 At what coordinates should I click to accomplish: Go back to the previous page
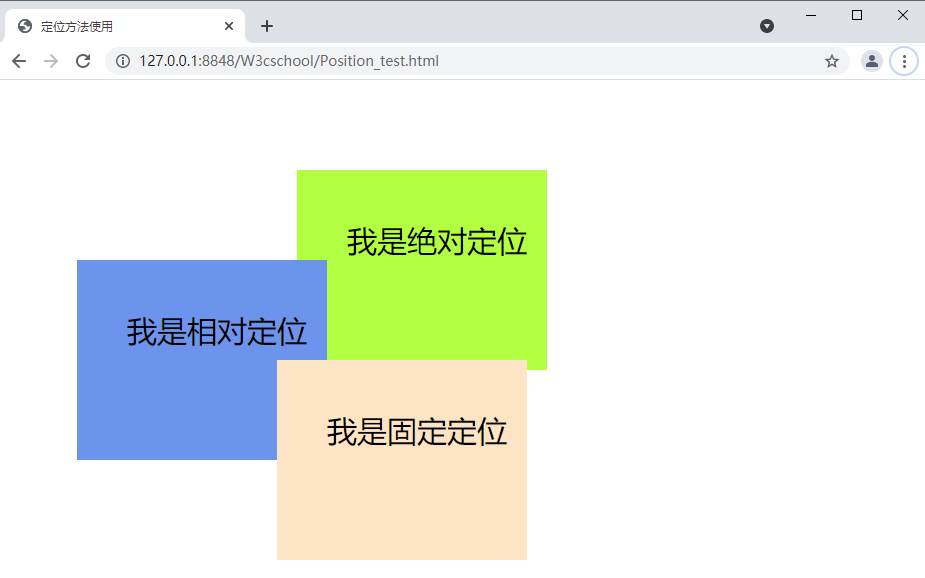(19, 61)
